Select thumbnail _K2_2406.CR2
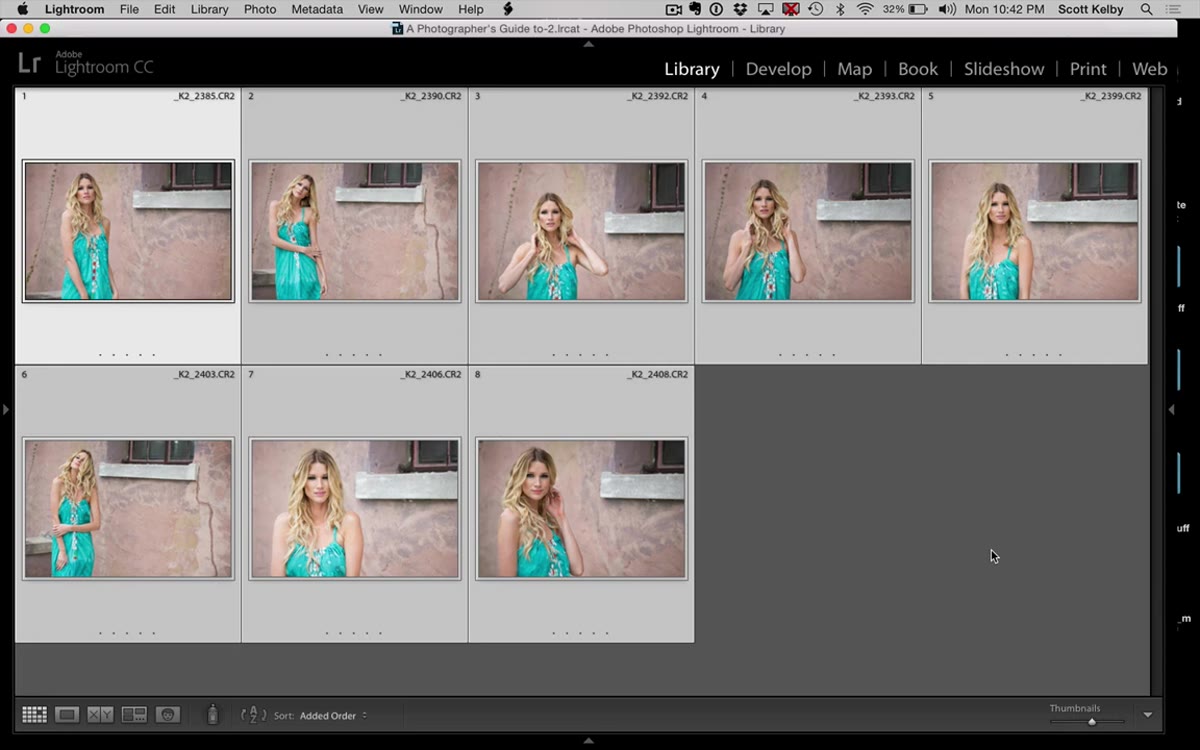 tap(354, 509)
